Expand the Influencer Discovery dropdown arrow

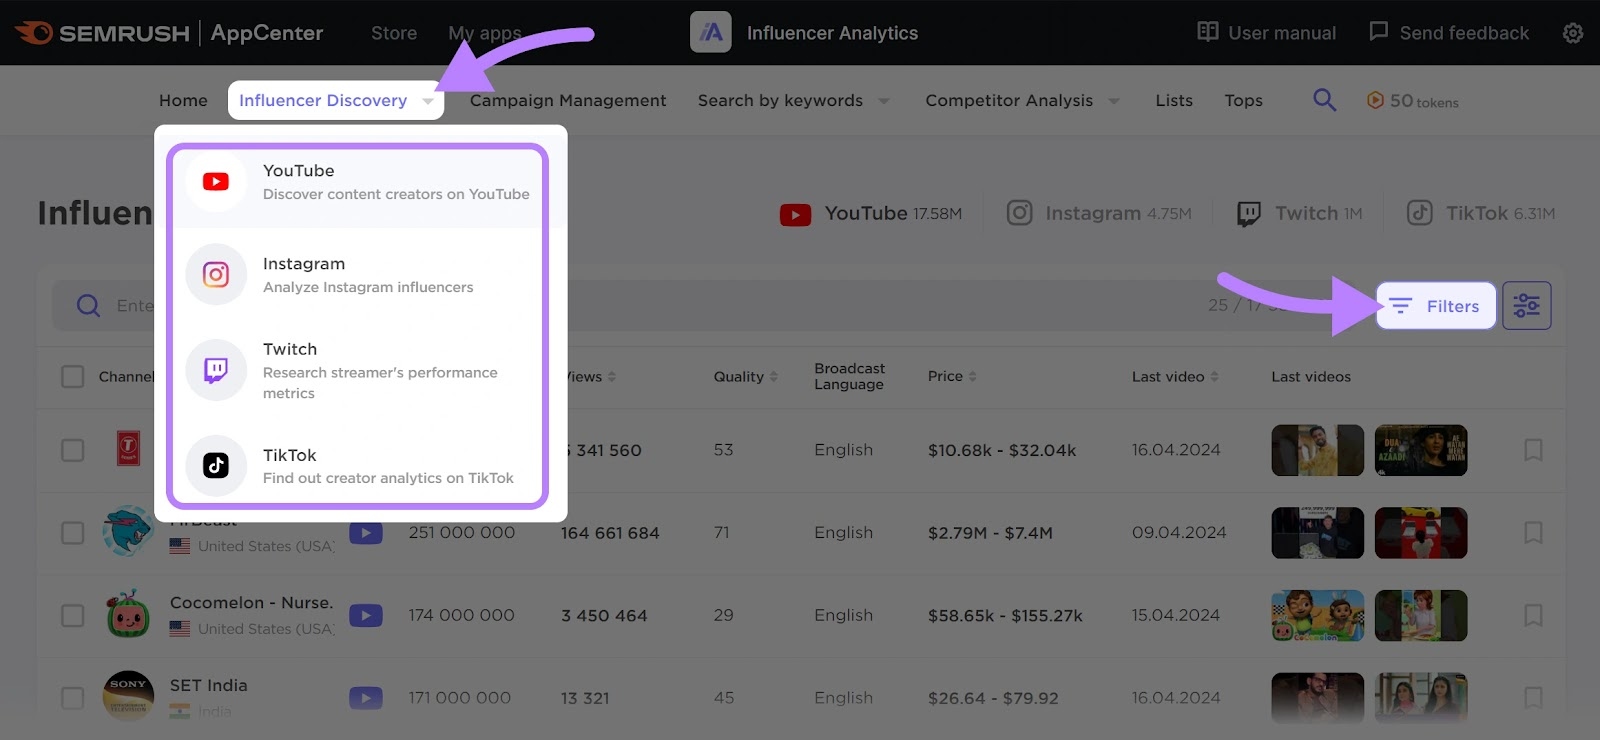428,101
